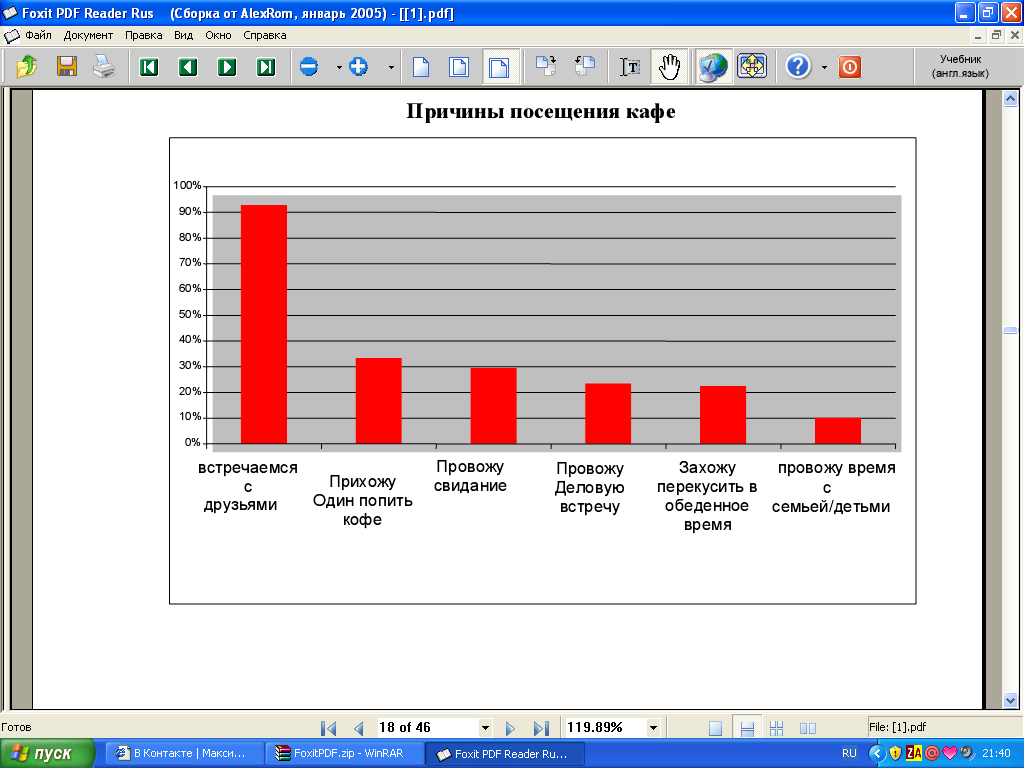
Task: Switch to facing pages layout
Action: pyautogui.click(x=808, y=728)
